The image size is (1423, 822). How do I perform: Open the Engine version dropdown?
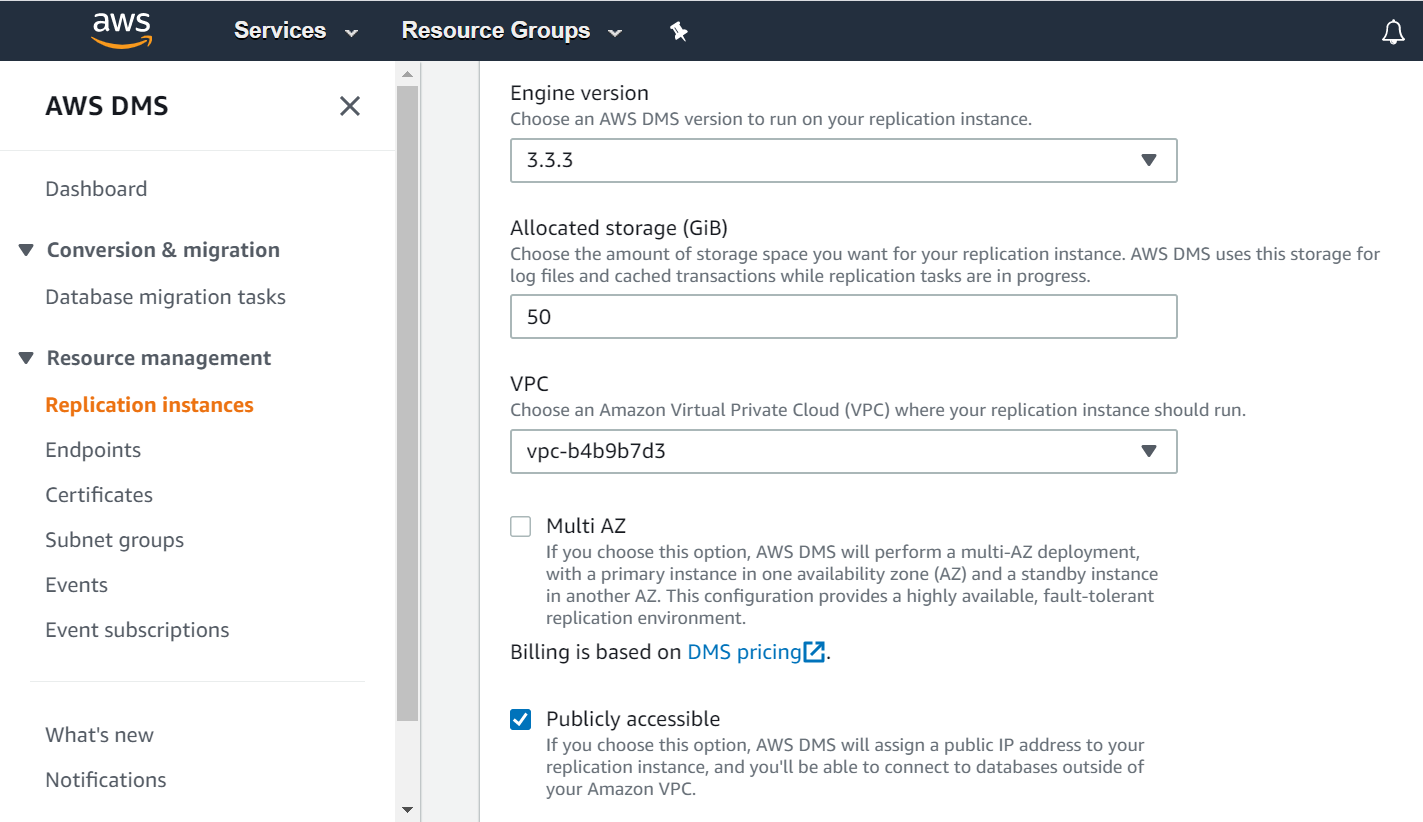click(x=843, y=160)
